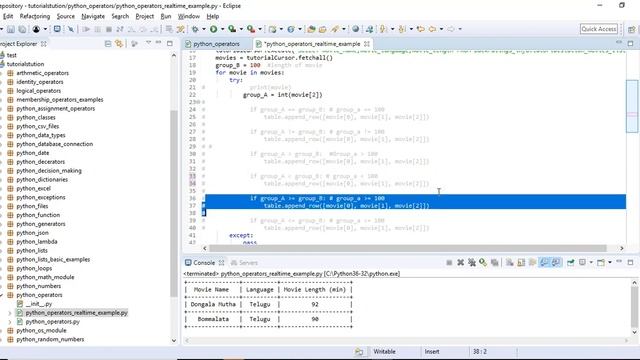Viewport: 640px width, 360px height.
Task: Click Remove Launch X icon in Console
Action: 460,262
